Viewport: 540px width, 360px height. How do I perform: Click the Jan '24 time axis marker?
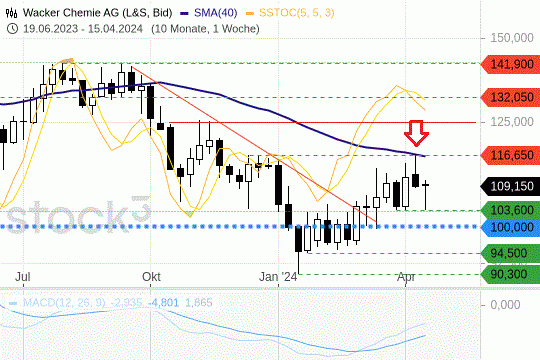[x=278, y=277]
